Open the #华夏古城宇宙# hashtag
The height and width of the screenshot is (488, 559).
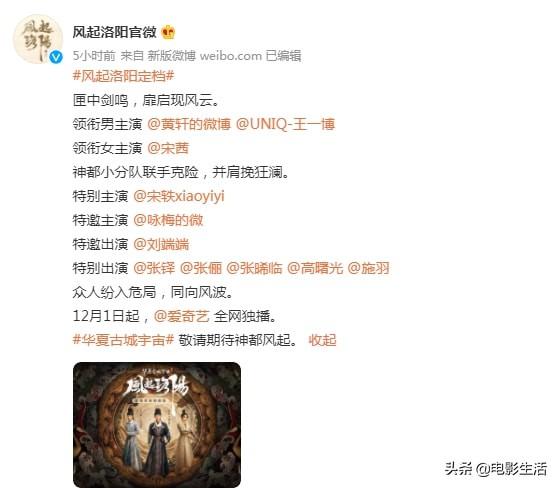(x=123, y=340)
